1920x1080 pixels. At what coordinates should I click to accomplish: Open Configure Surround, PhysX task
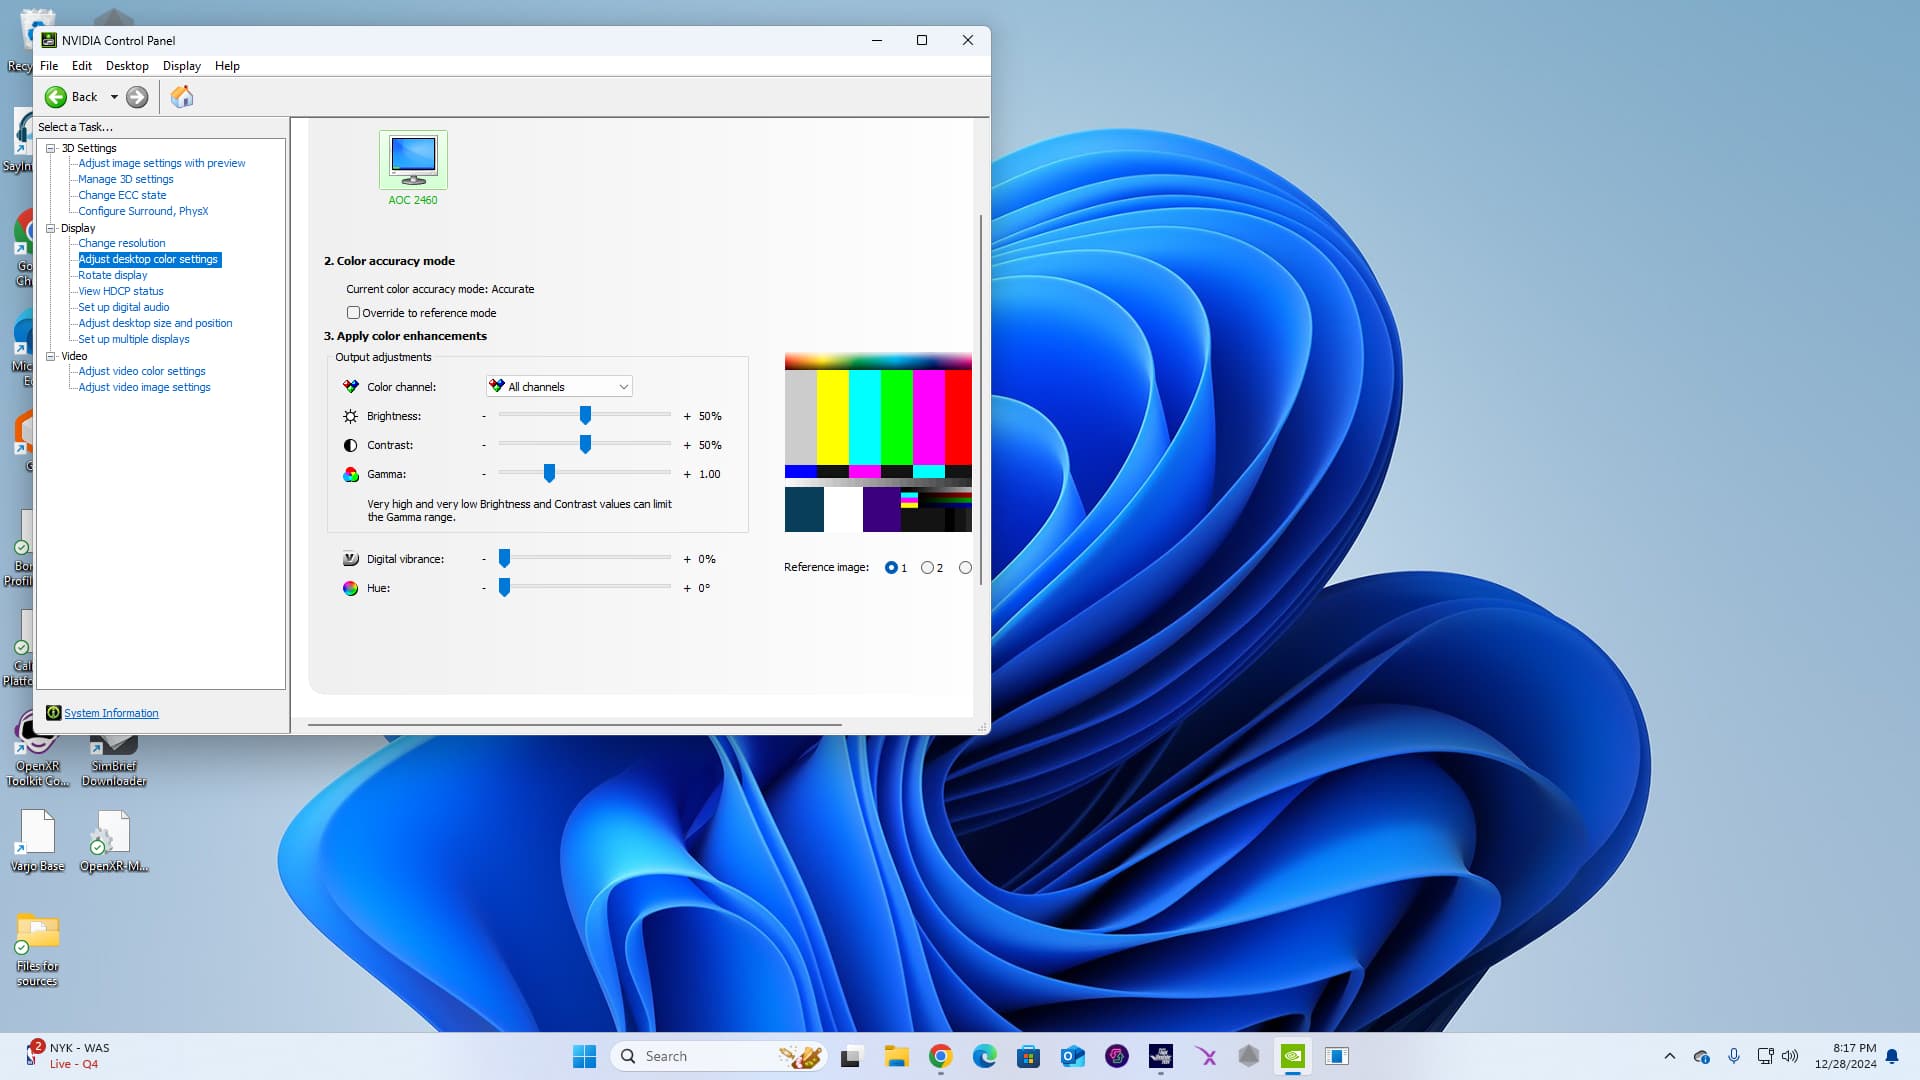[143, 211]
